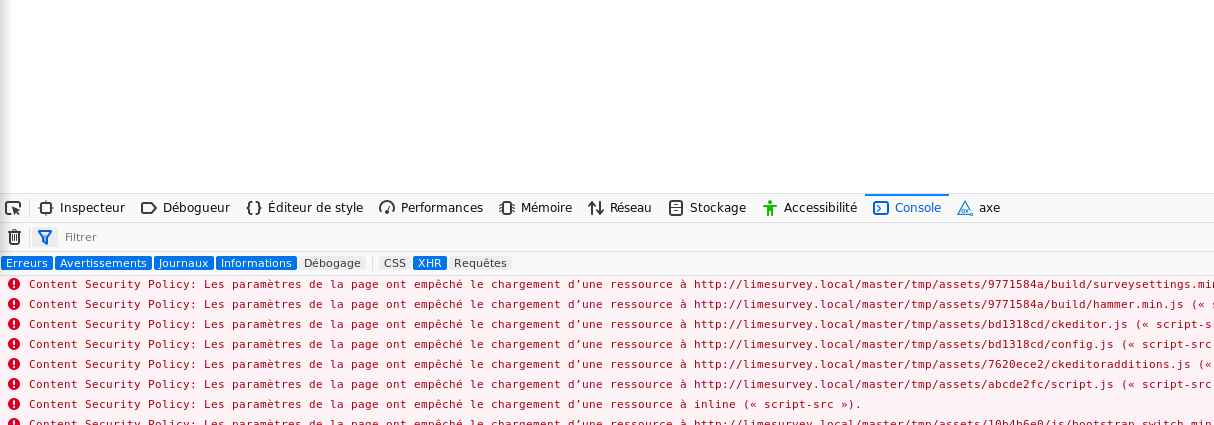
Task: Click the Accessibilité figure icon
Action: coord(769,208)
